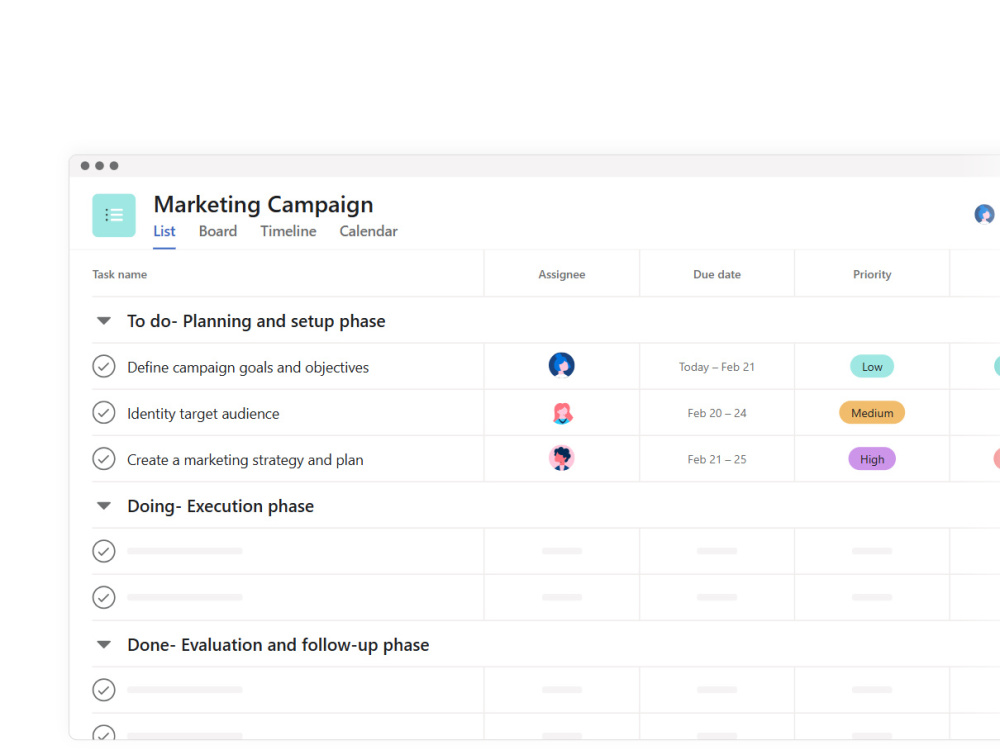Screen dimensions: 1000x750
Task: Open task Create a marketing strategy and plan
Action: (x=245, y=460)
